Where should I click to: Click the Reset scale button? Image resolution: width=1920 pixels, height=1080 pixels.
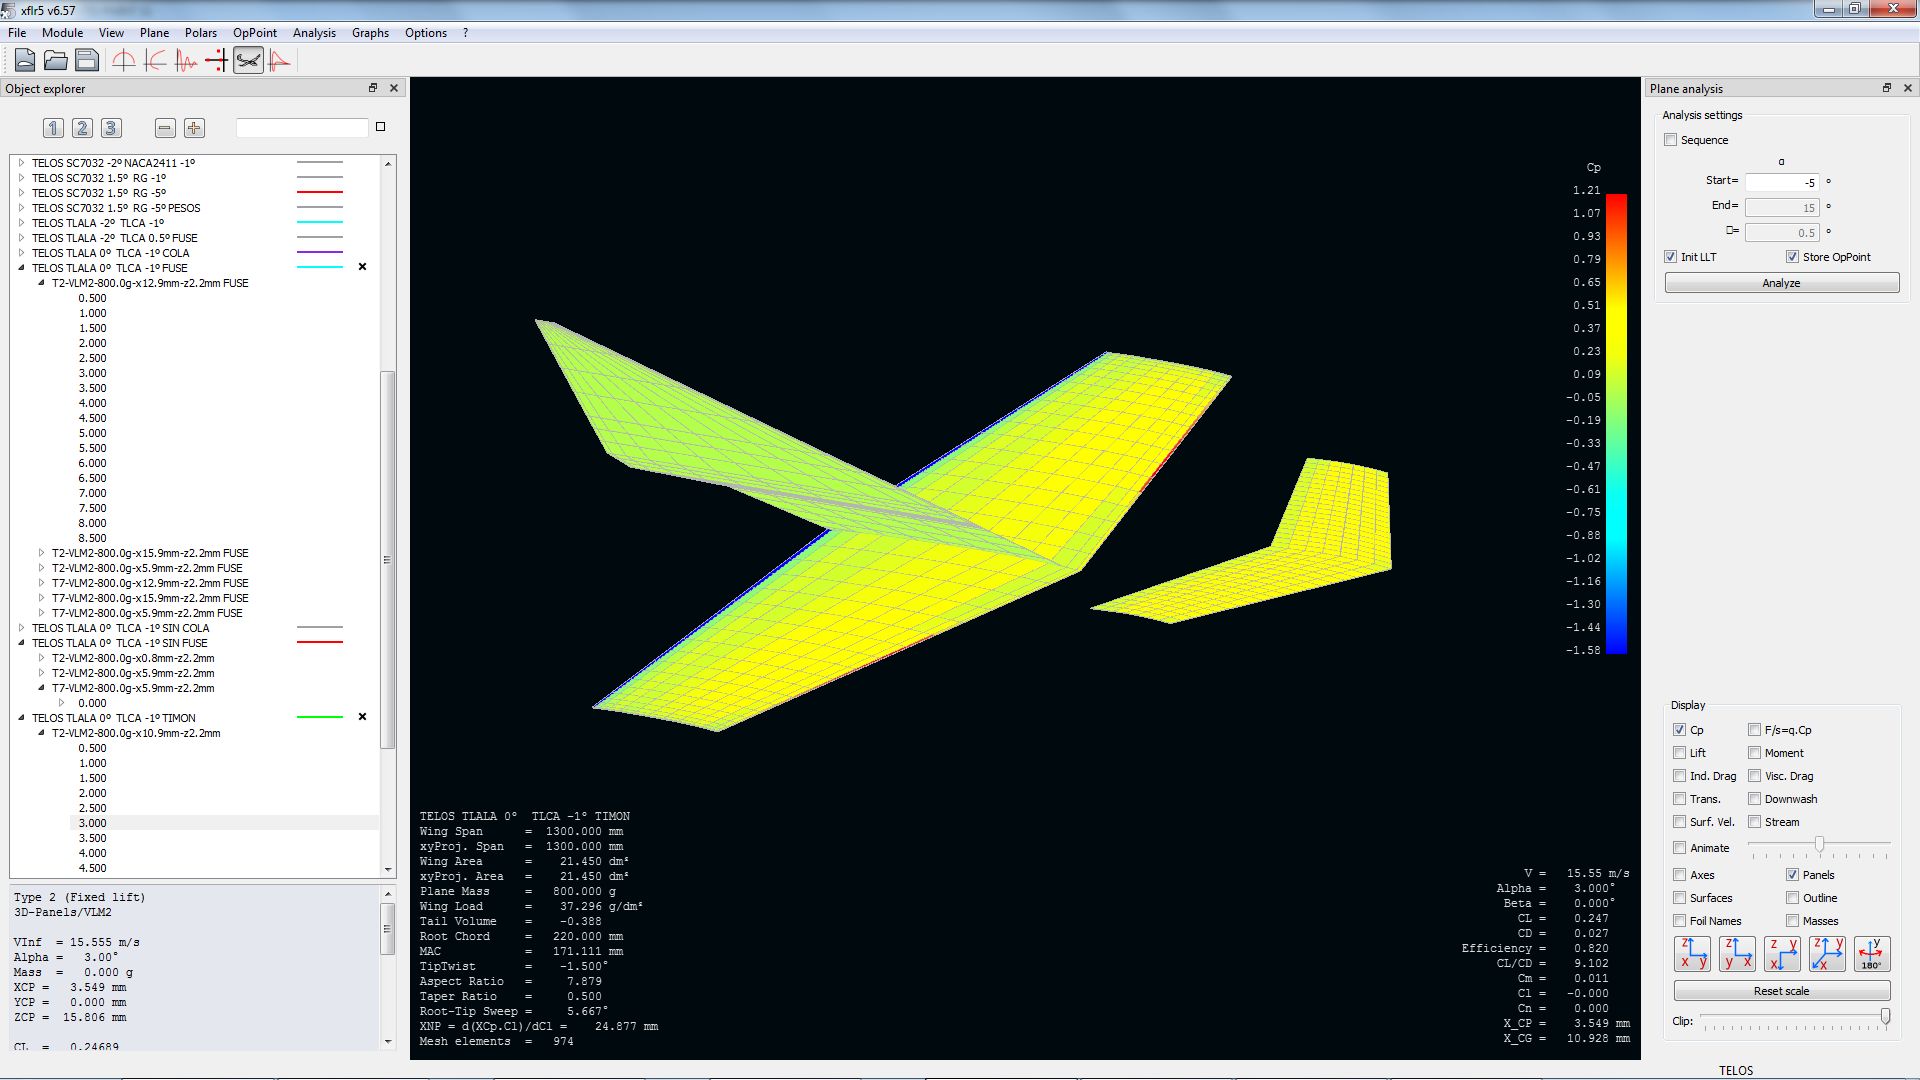point(1781,991)
